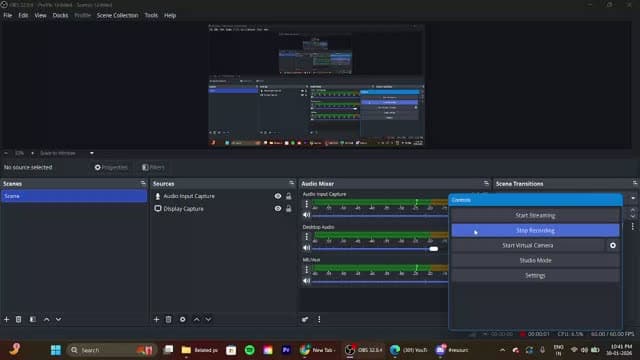This screenshot has width=640, height=360.
Task: Remove the selected scene with the trash icon
Action: coord(18,319)
